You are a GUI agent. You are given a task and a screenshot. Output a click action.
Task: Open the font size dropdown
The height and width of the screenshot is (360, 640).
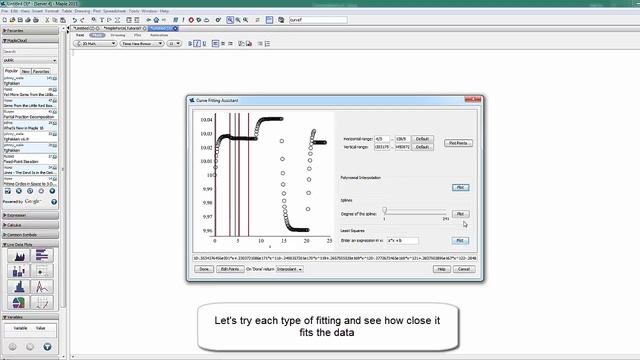pos(174,43)
